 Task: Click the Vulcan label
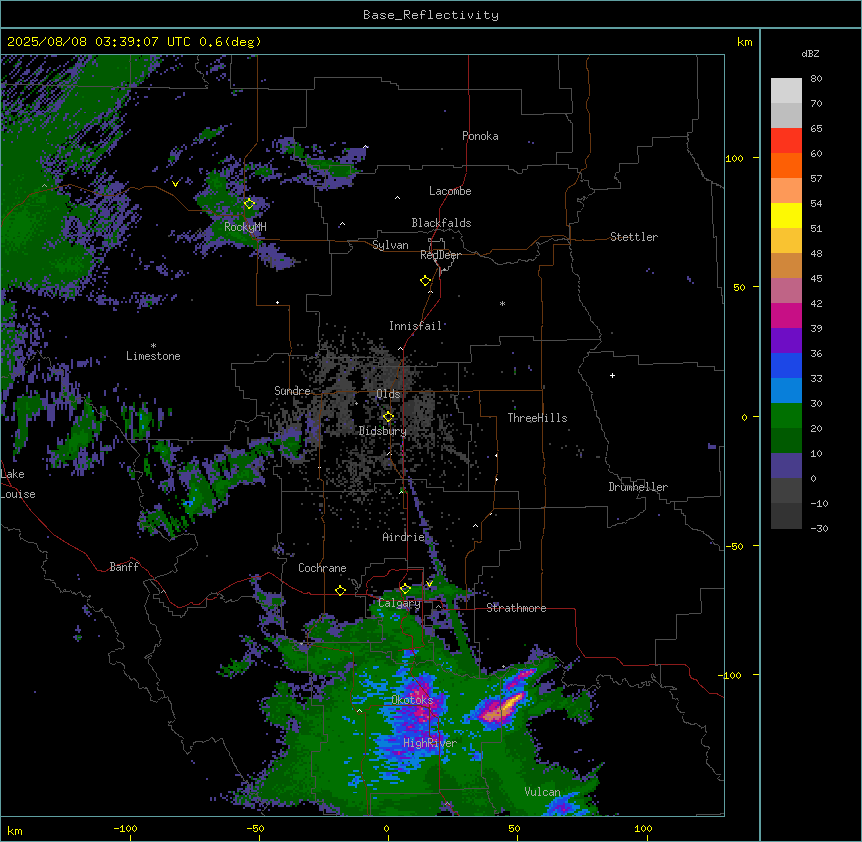(542, 792)
